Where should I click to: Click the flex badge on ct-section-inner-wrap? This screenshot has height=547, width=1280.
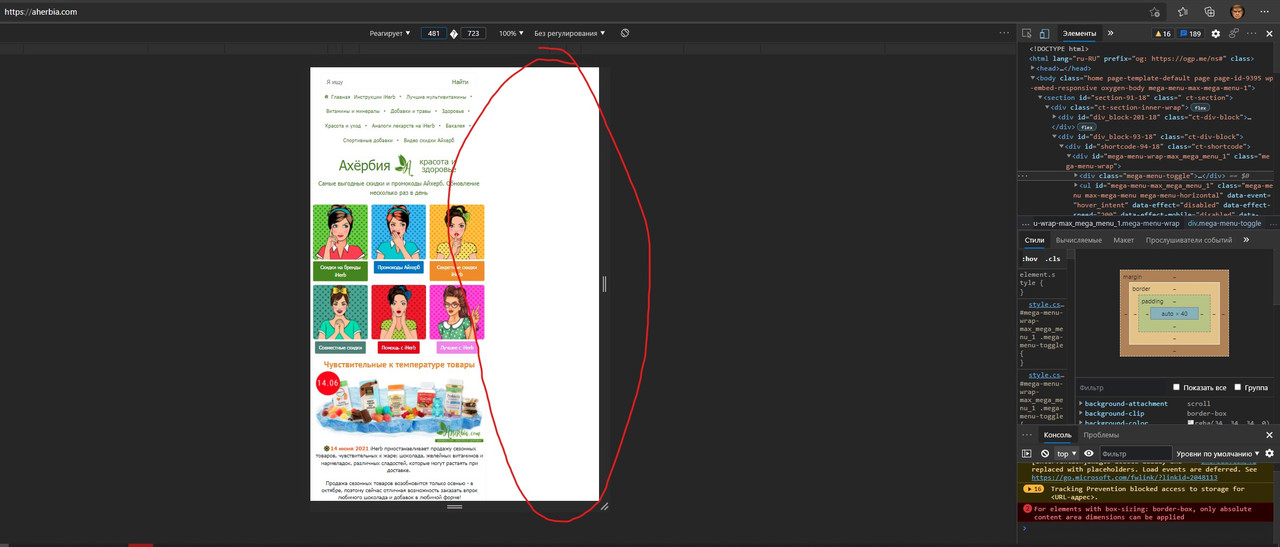[1200, 107]
